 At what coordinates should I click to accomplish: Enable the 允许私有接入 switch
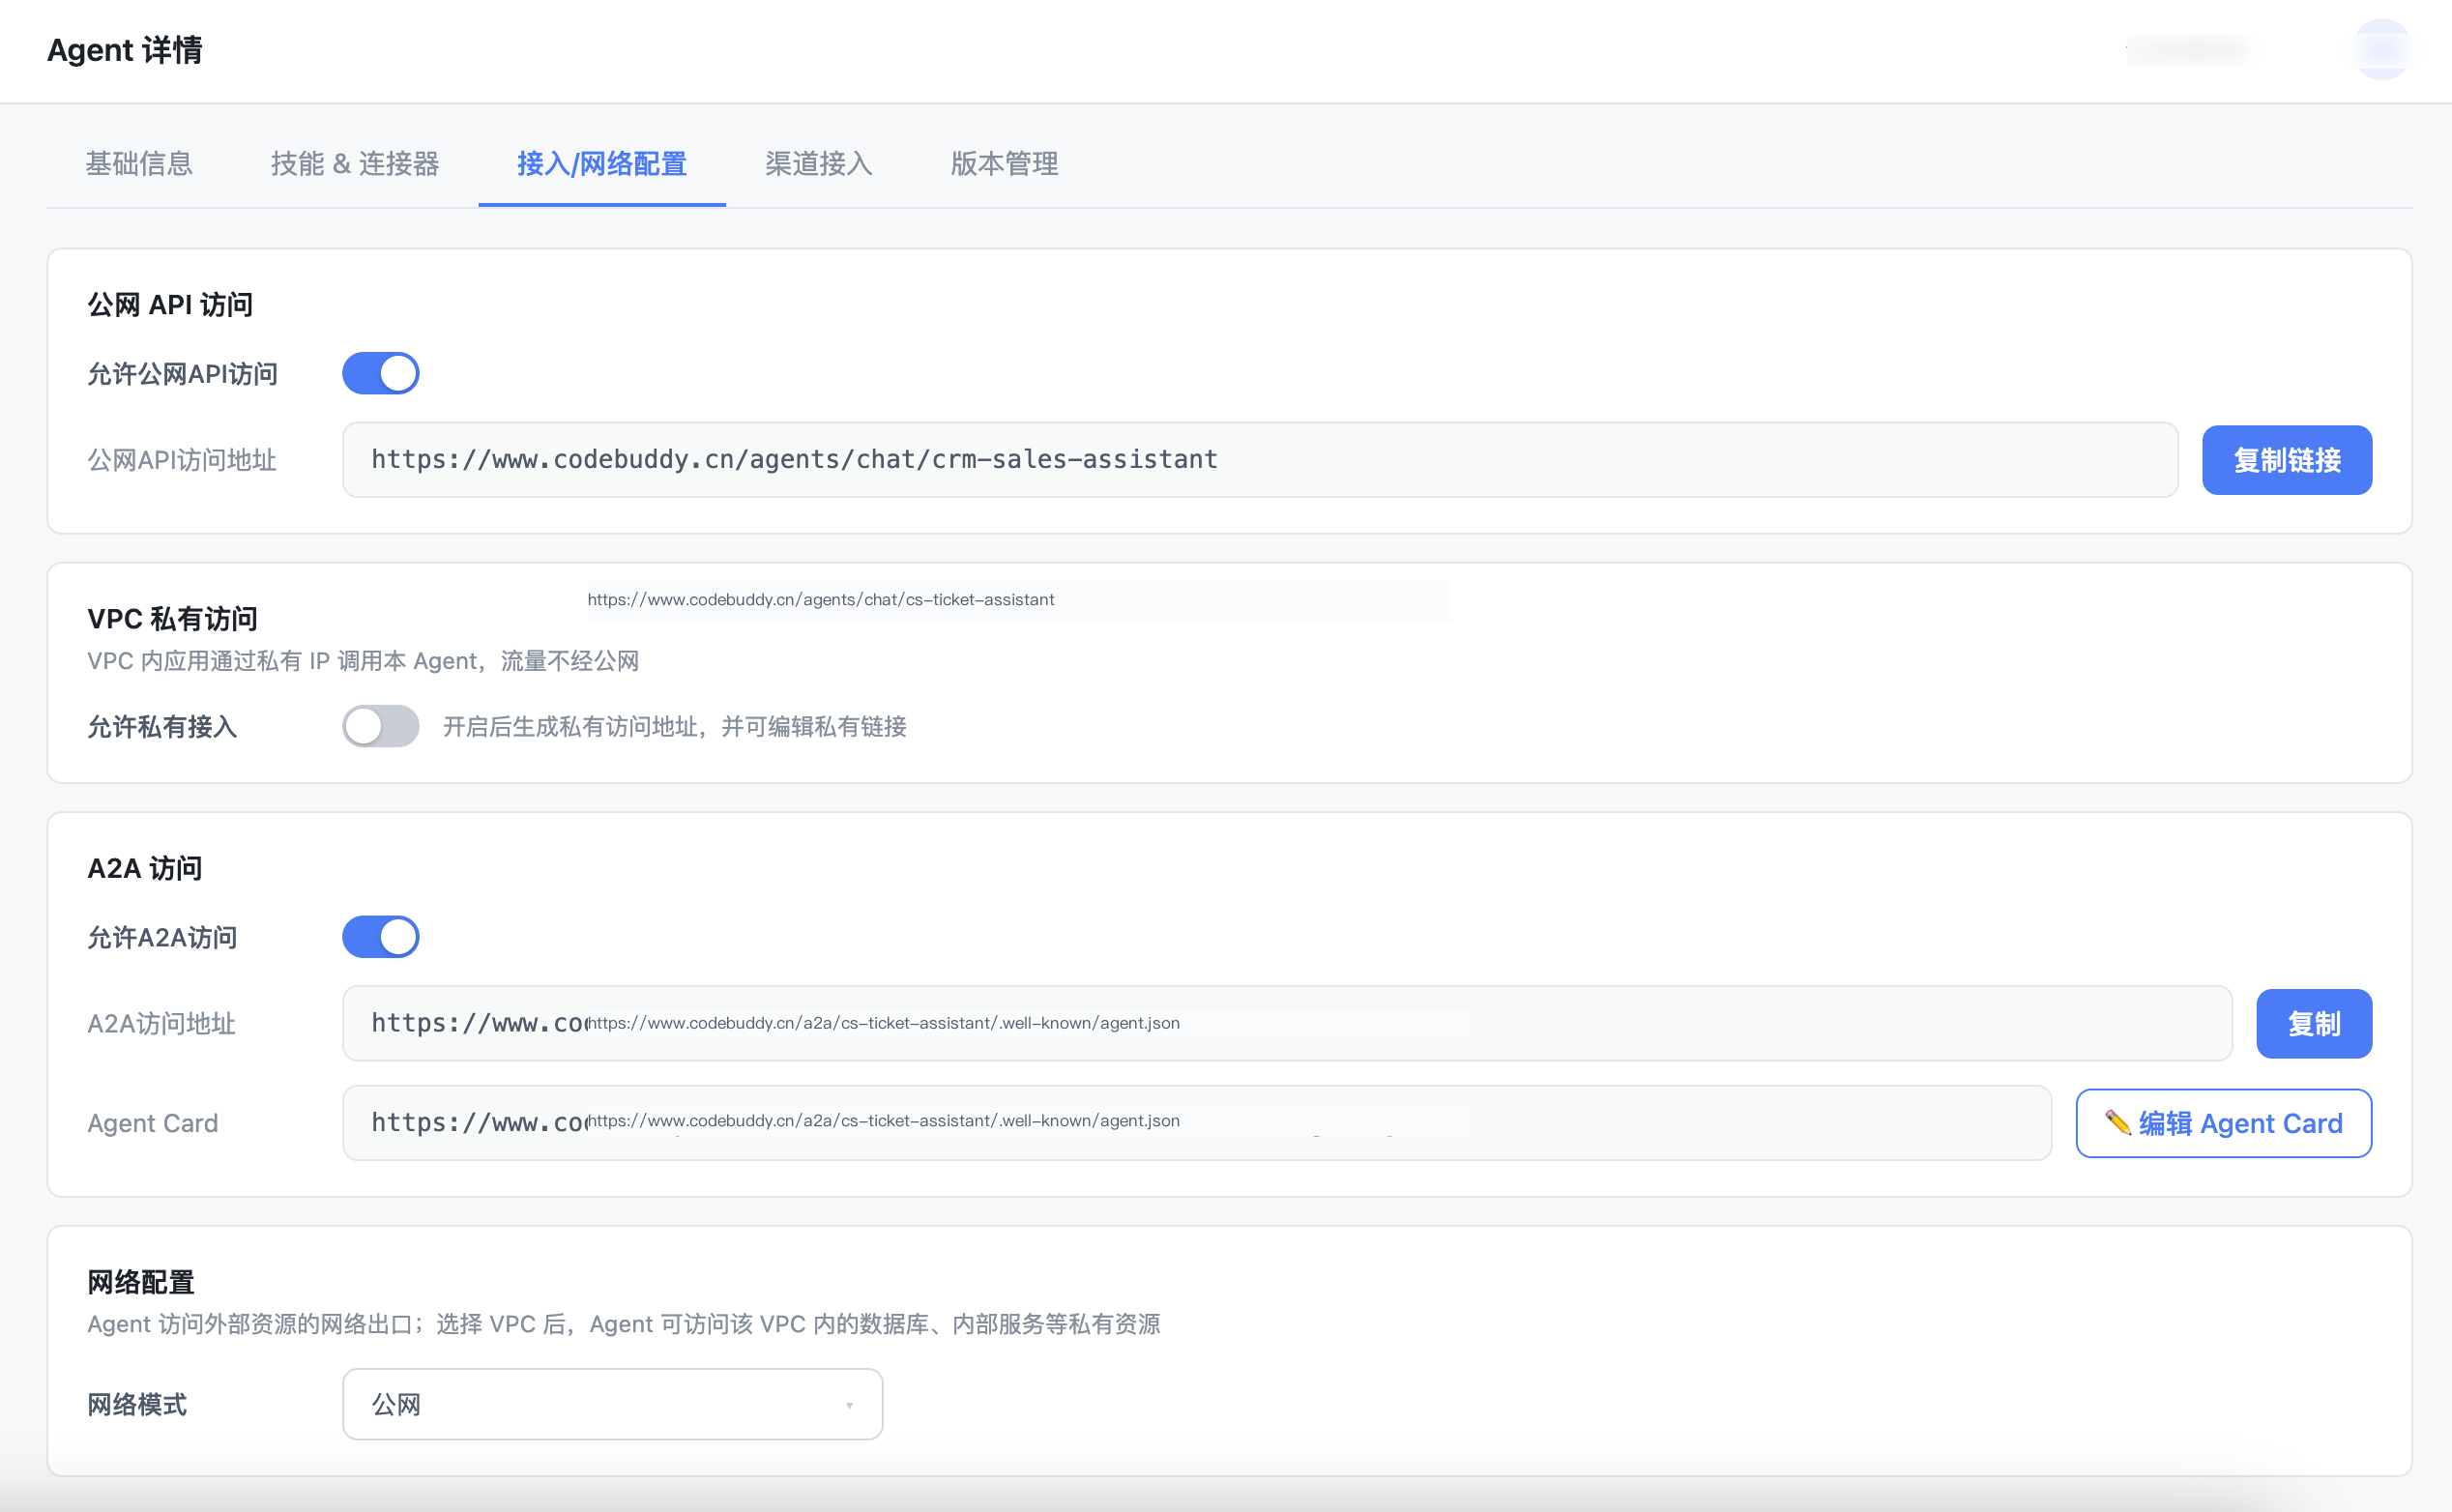coord(380,726)
